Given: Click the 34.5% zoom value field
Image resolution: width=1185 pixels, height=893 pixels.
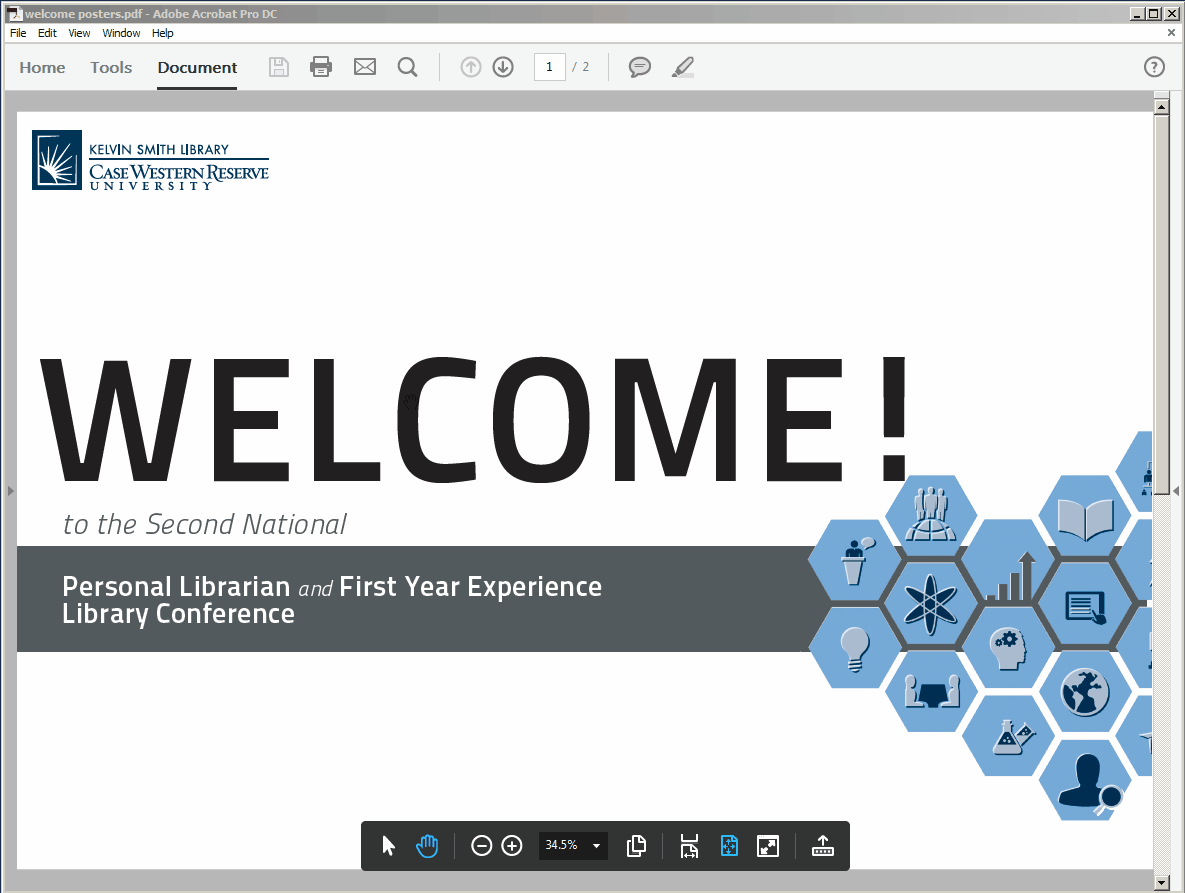Looking at the screenshot, I should [x=562, y=845].
